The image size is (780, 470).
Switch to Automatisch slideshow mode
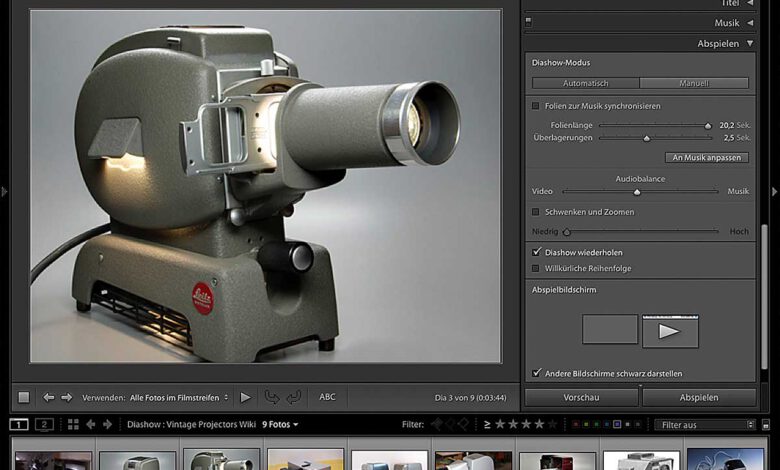click(x=585, y=83)
